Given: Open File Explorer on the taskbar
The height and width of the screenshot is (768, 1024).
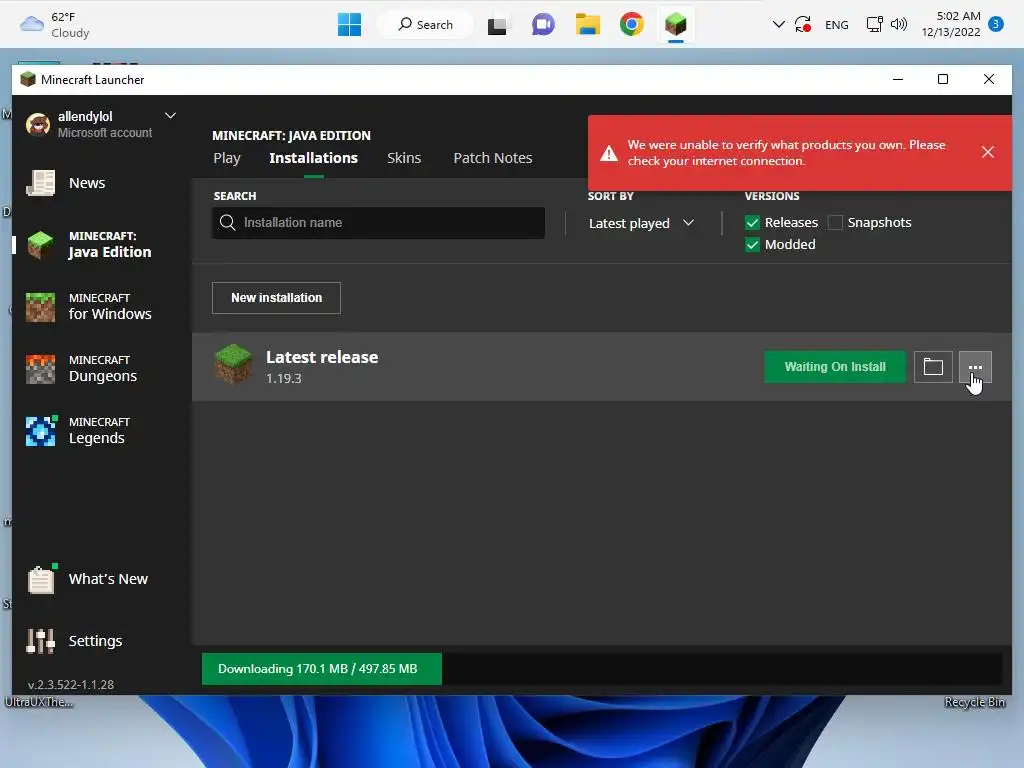Looking at the screenshot, I should (588, 25).
